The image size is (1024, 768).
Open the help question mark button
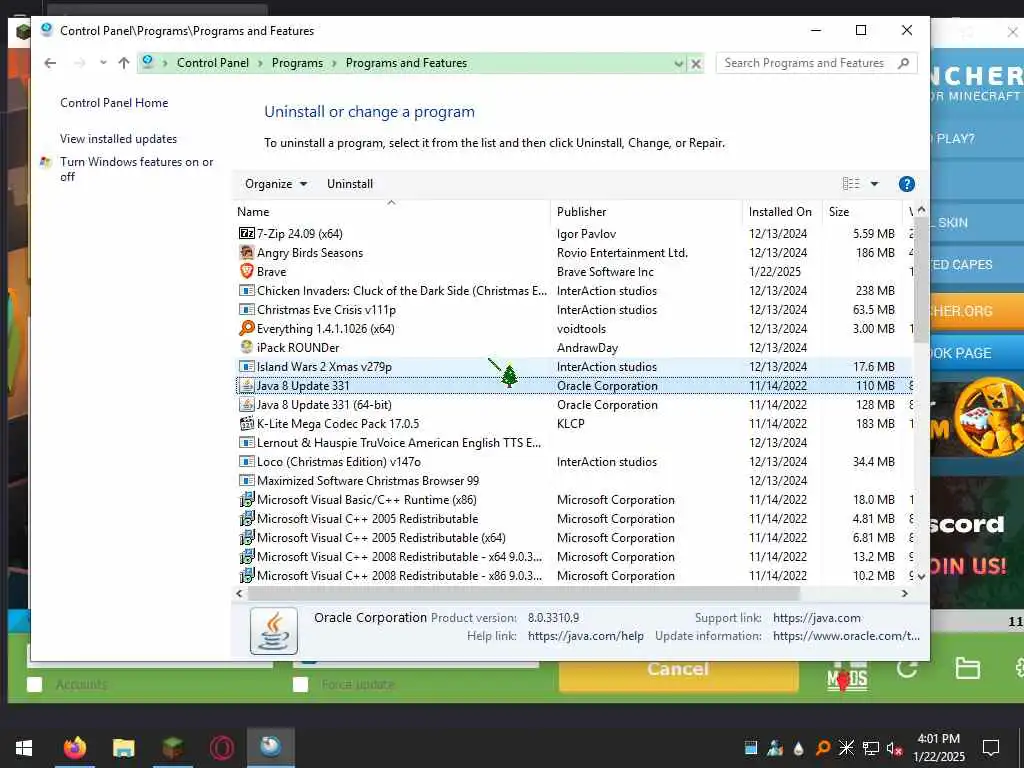906,184
